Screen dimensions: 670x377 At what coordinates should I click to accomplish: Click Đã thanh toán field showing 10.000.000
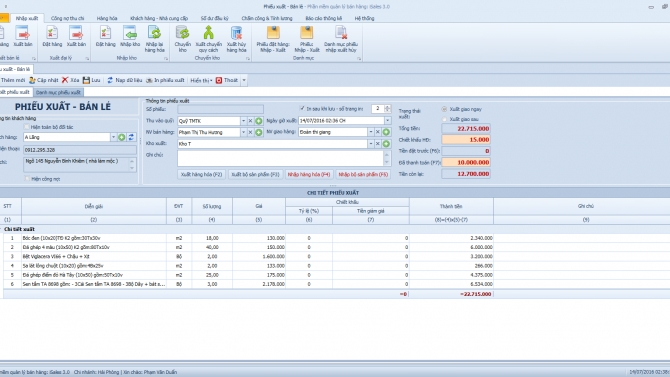click(x=466, y=162)
